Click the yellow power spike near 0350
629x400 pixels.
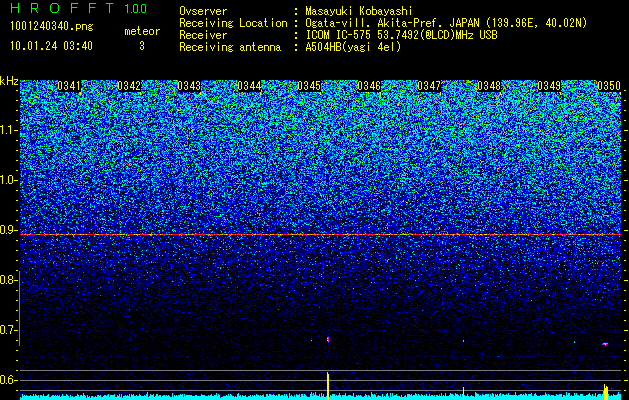pyautogui.click(x=606, y=392)
